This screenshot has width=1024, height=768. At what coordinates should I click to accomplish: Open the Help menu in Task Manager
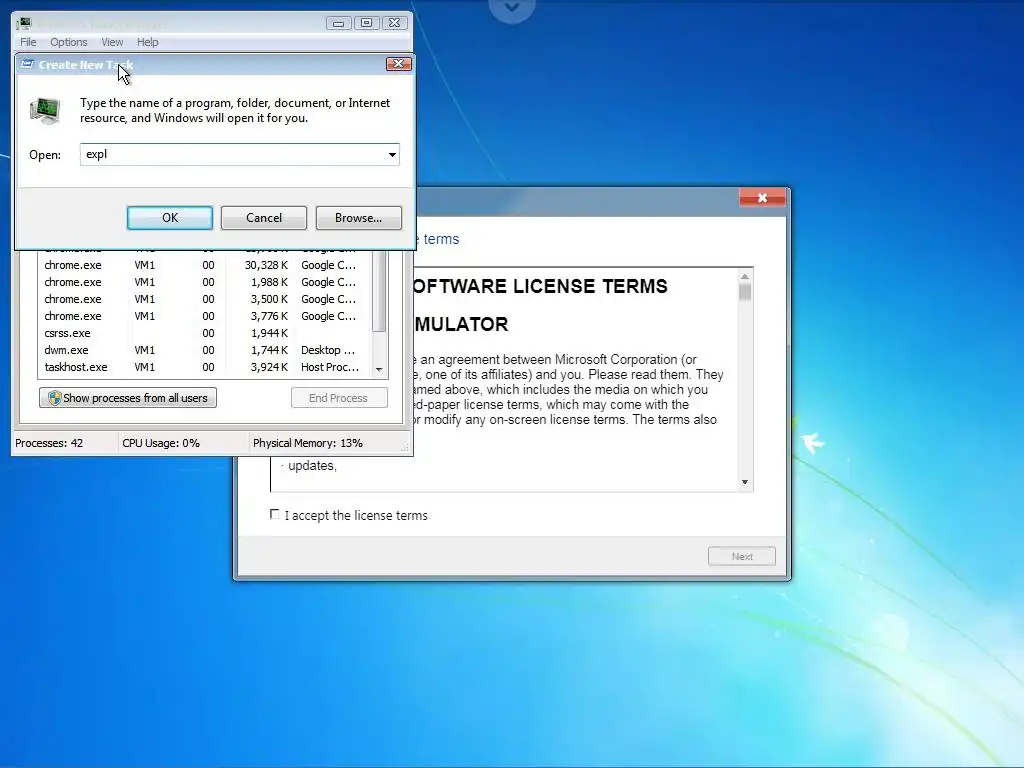[148, 42]
